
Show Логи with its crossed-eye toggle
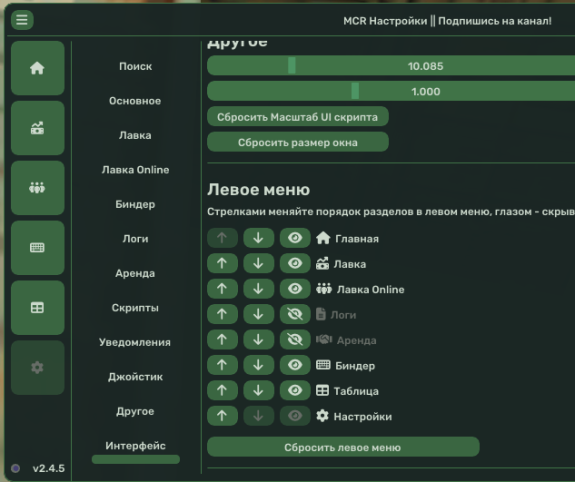295,314
